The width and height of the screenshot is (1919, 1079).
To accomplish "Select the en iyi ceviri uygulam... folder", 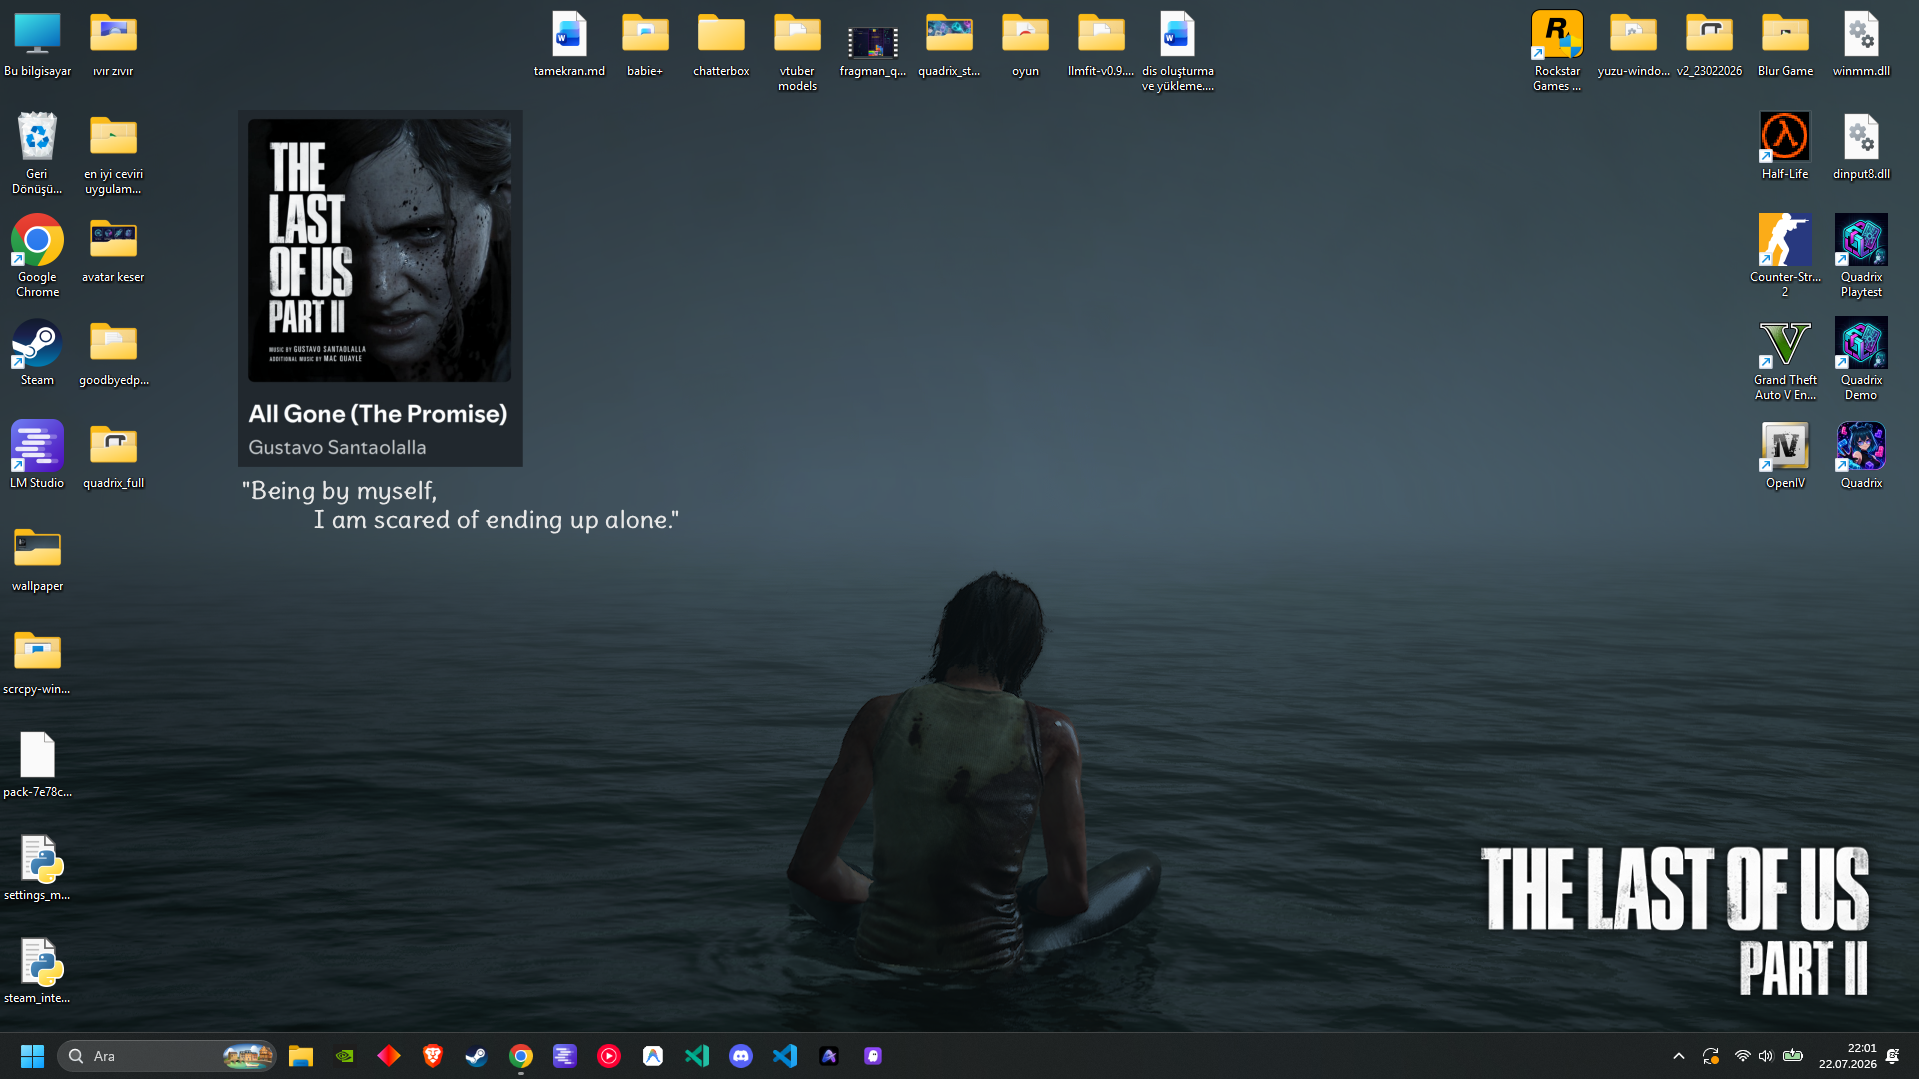I will (x=113, y=153).
